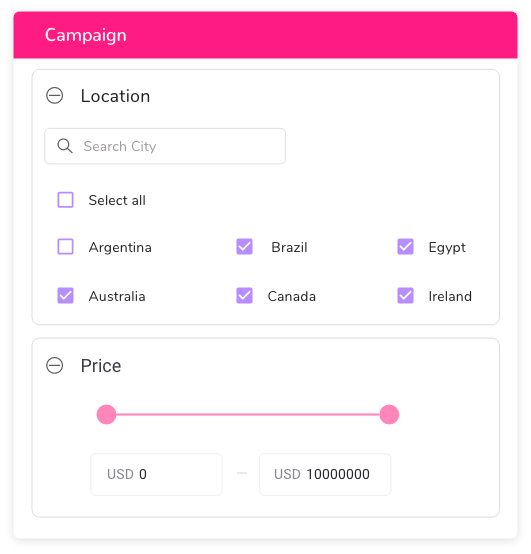Uncheck the Brazil checkbox
This screenshot has width=531, height=554.
244,247
